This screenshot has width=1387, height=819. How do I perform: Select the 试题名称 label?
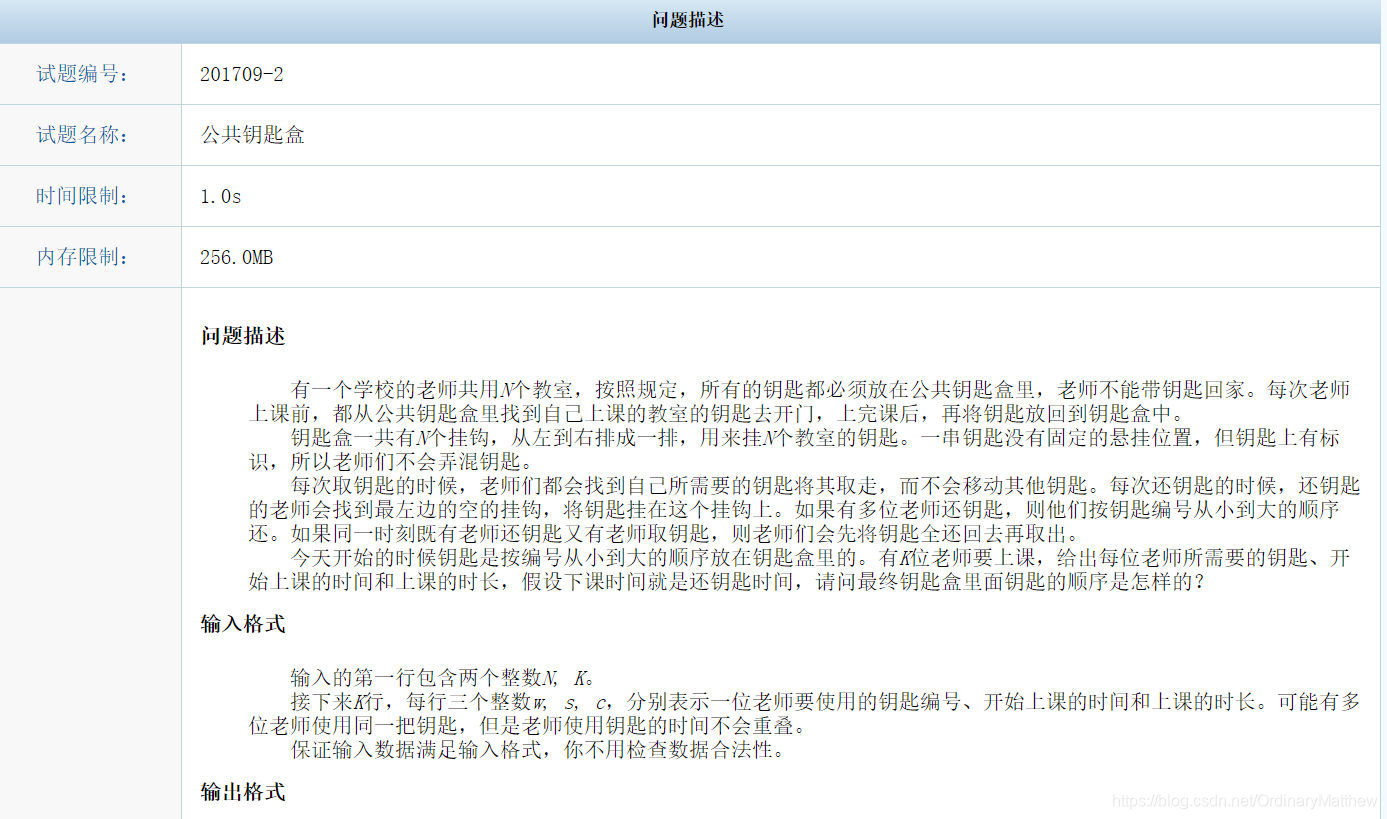(x=83, y=135)
